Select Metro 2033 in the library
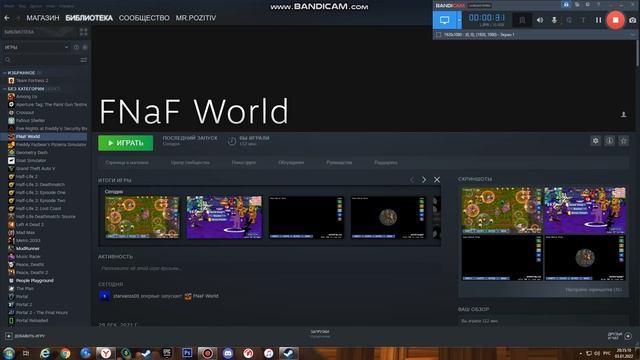This screenshot has height=360, width=640. click(x=28, y=240)
